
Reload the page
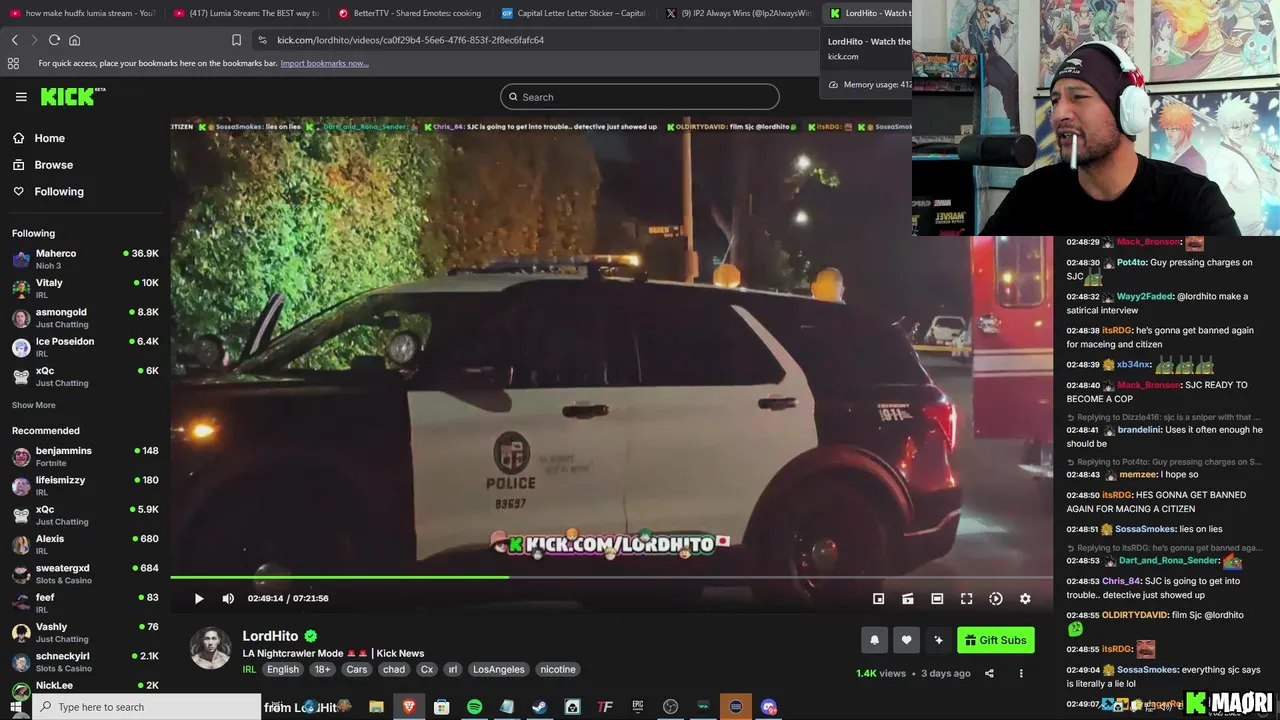[x=54, y=40]
